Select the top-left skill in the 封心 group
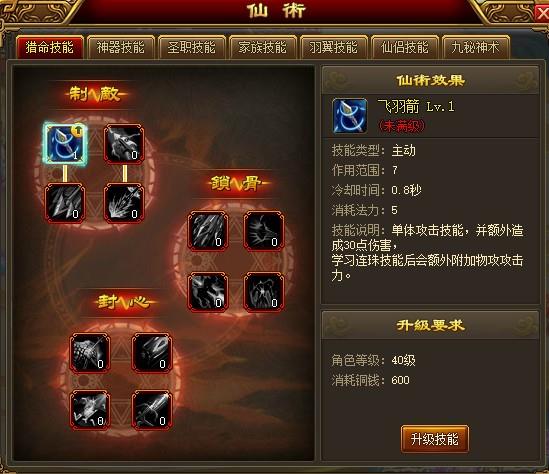 tap(90, 353)
